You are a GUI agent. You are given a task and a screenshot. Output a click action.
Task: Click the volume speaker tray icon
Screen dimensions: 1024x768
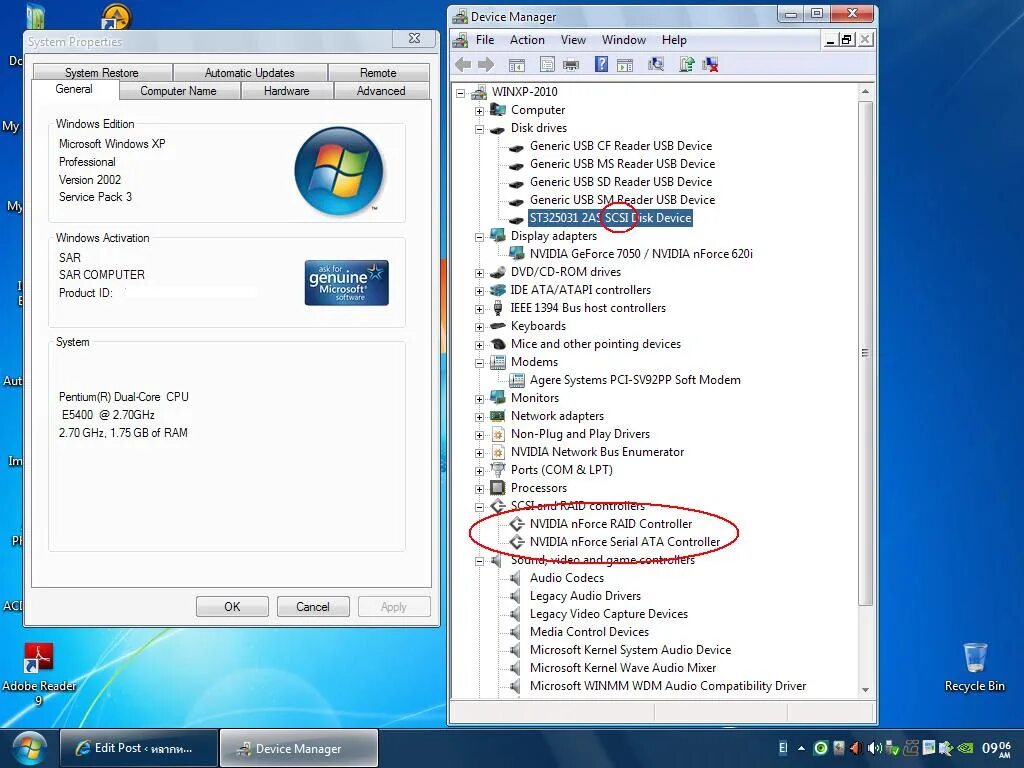[x=875, y=748]
